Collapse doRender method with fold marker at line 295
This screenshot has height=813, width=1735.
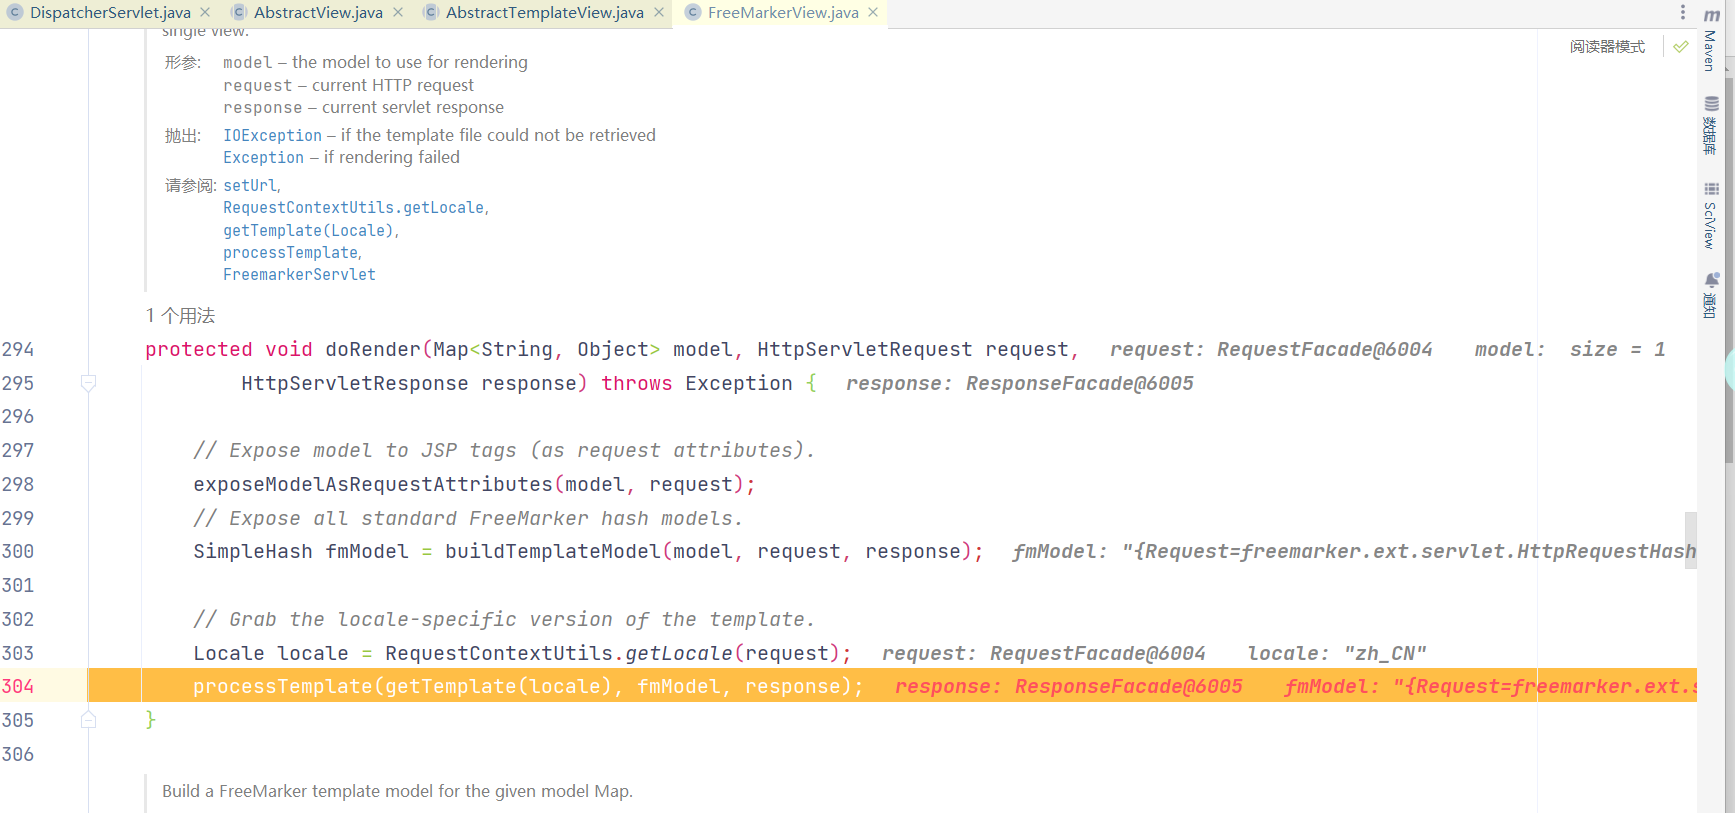click(88, 383)
